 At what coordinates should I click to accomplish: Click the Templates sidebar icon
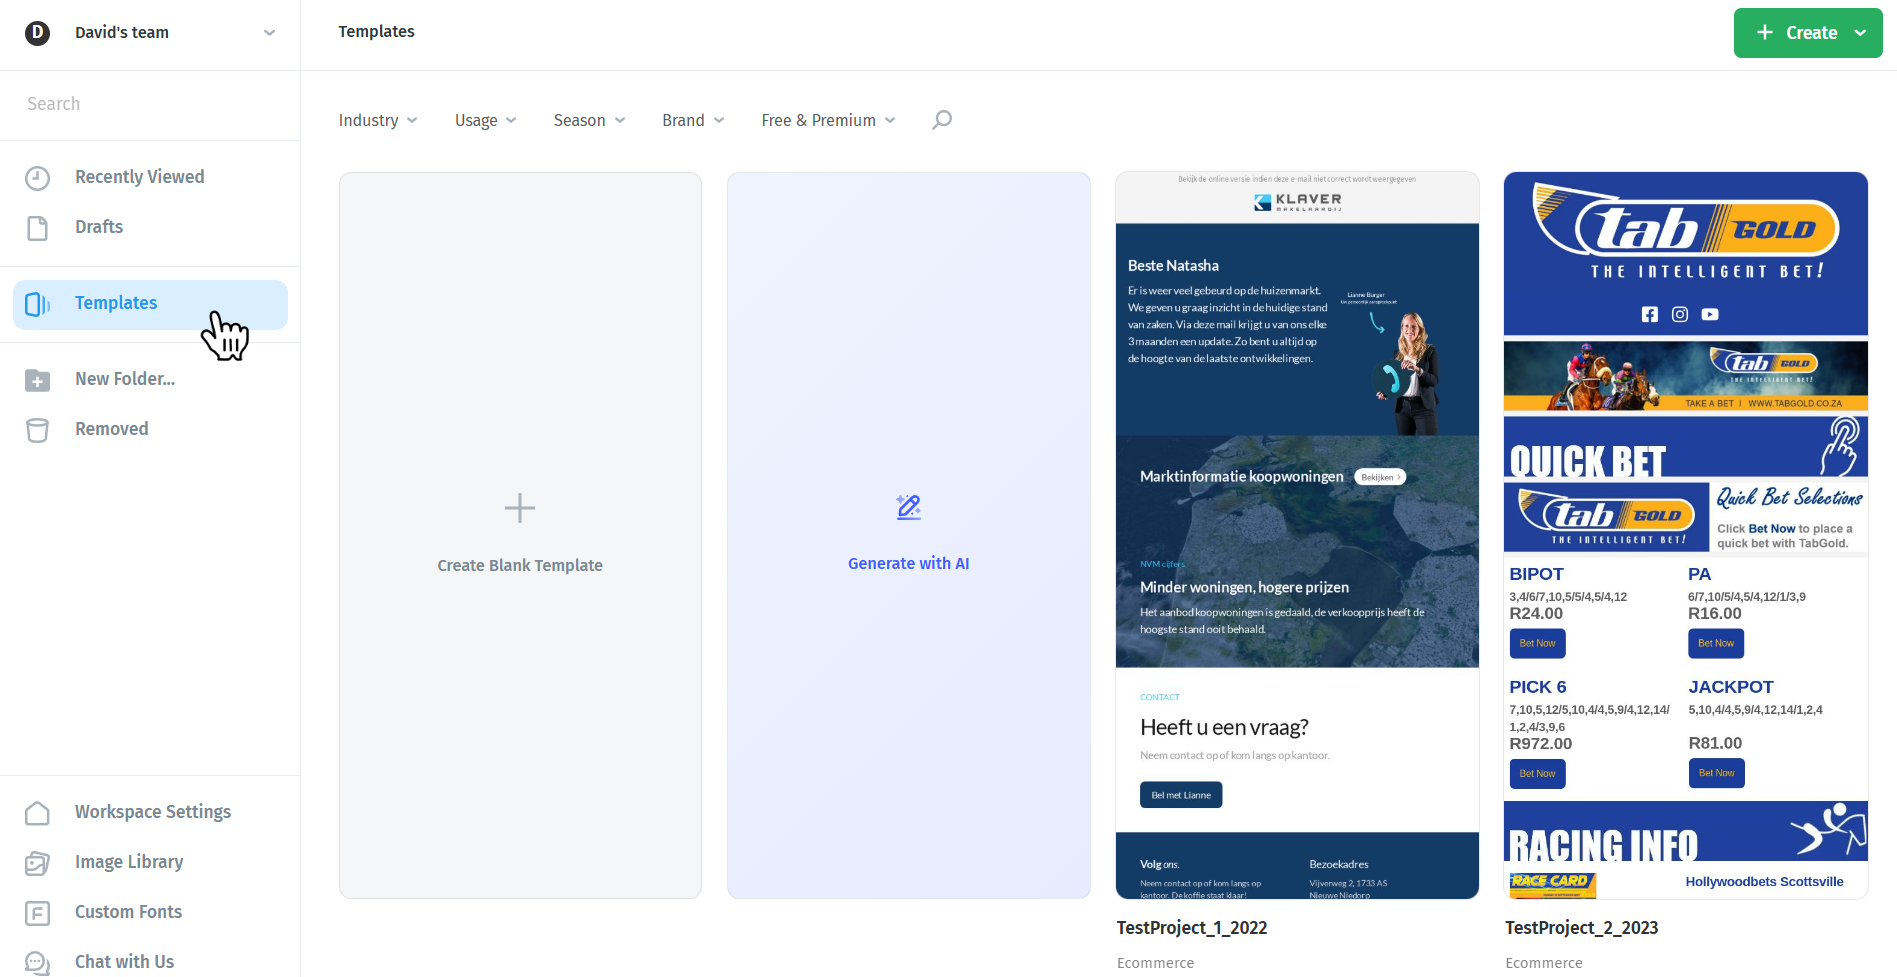(37, 304)
